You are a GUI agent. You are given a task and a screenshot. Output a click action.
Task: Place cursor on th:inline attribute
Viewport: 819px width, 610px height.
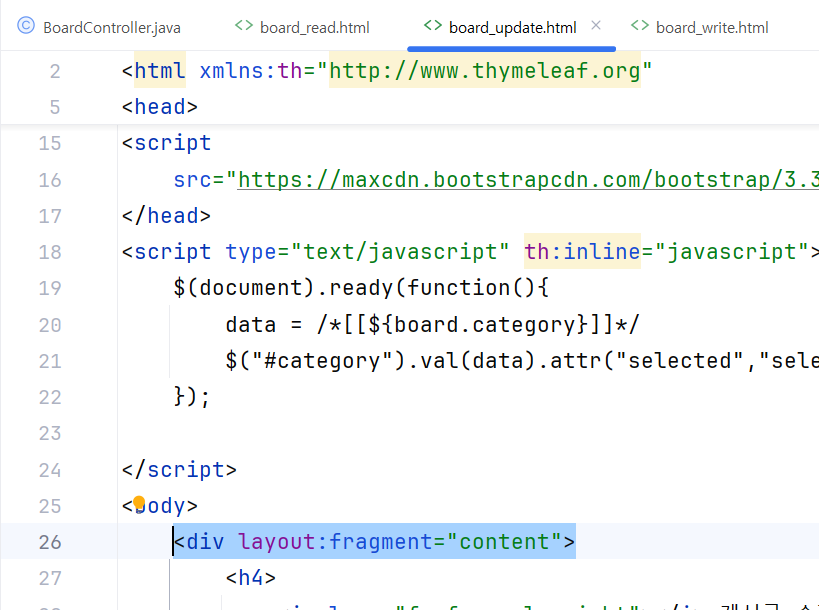tap(582, 252)
